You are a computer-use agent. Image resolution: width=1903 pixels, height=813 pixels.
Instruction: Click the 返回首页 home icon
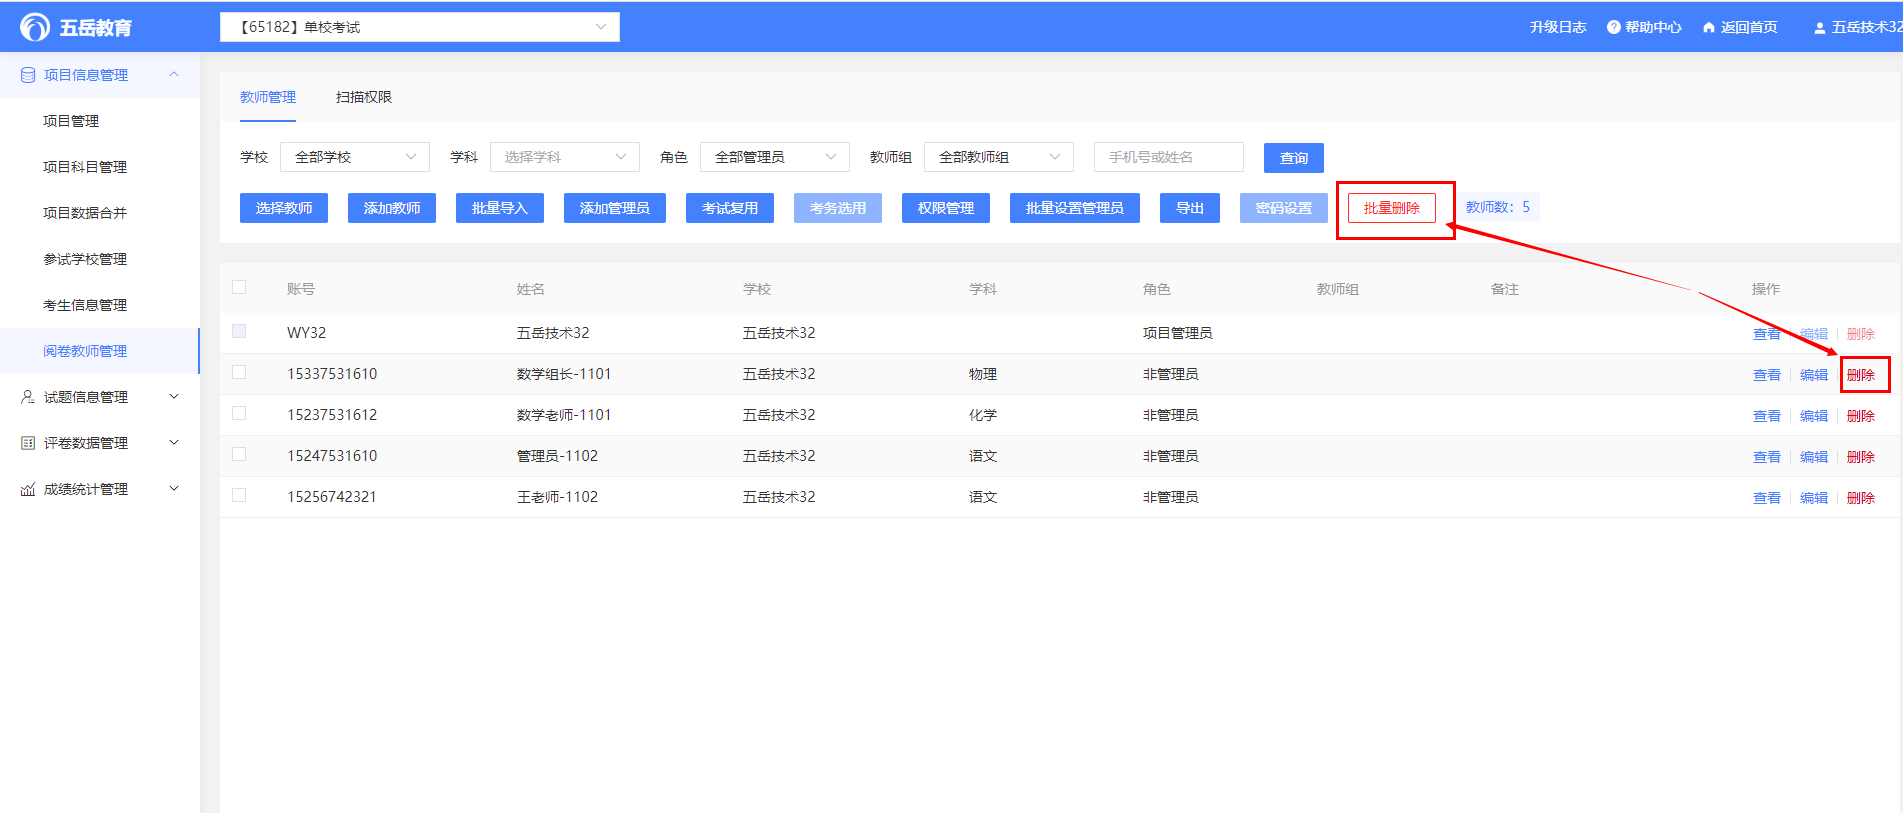coord(1708,27)
